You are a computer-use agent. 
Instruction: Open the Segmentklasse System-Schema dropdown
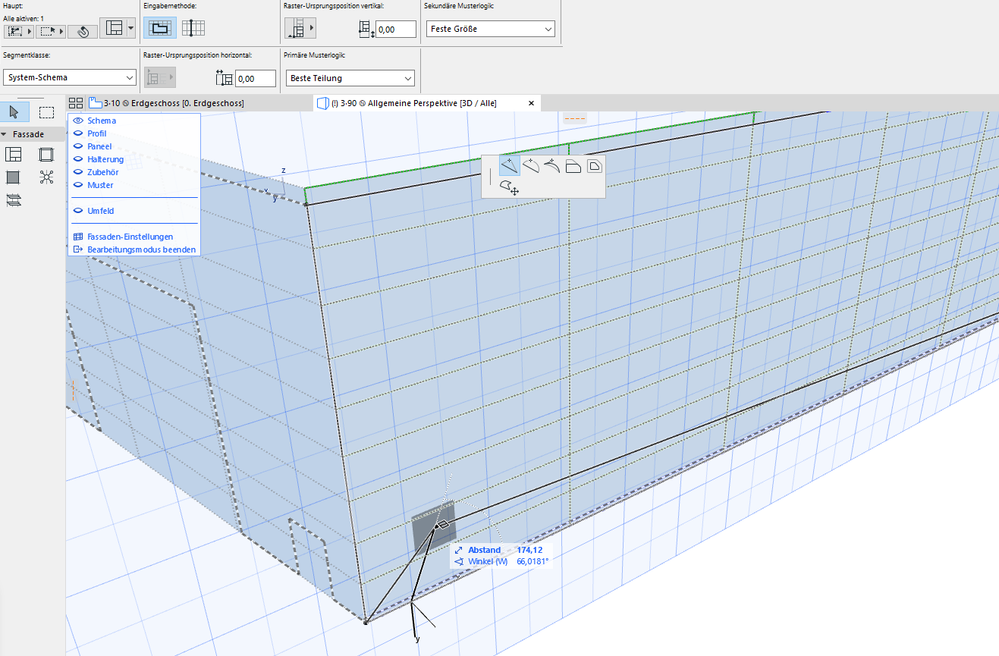(x=69, y=78)
